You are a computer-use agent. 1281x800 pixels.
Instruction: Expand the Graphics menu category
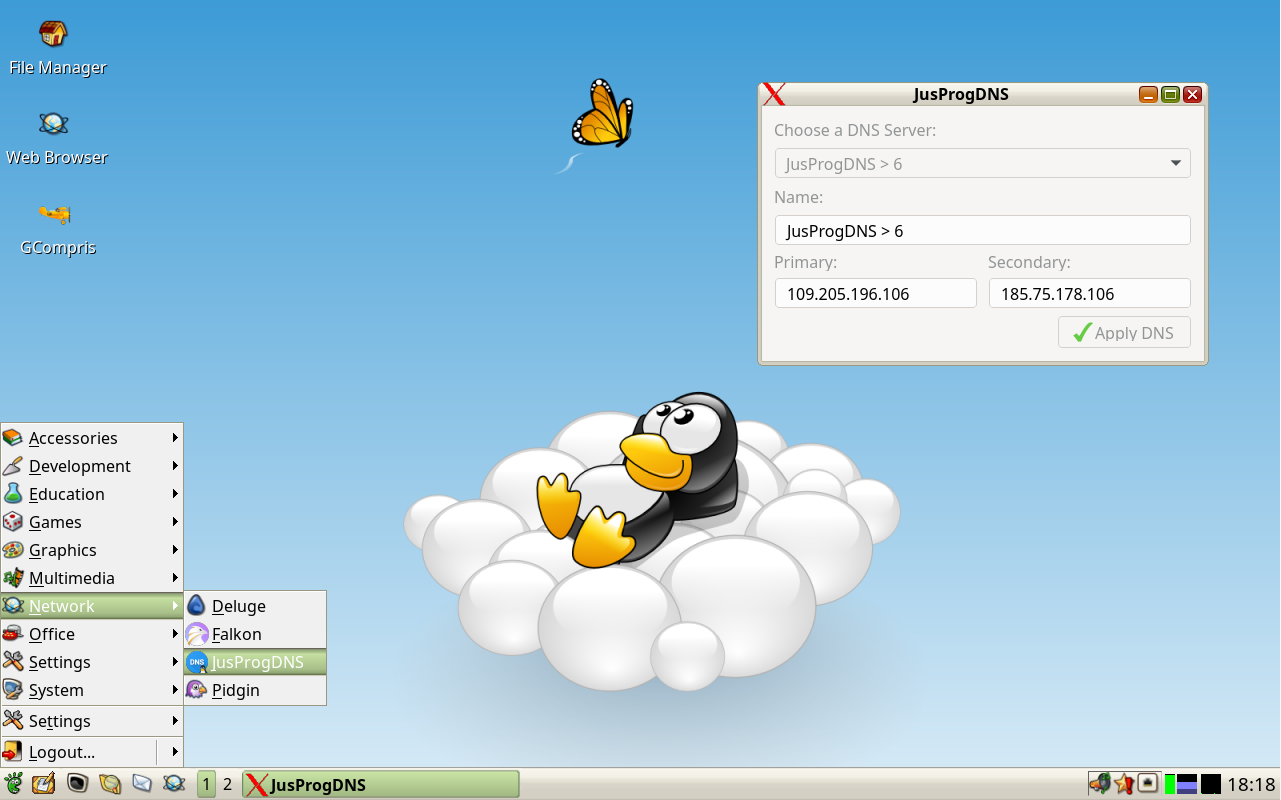(x=92, y=550)
